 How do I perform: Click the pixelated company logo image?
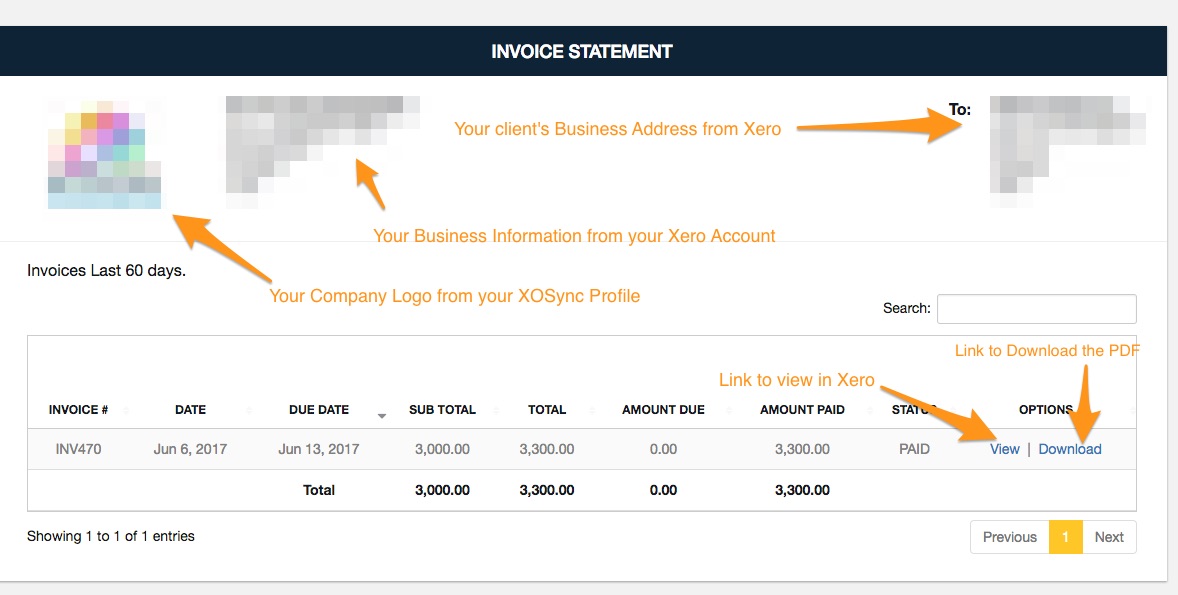(x=104, y=154)
